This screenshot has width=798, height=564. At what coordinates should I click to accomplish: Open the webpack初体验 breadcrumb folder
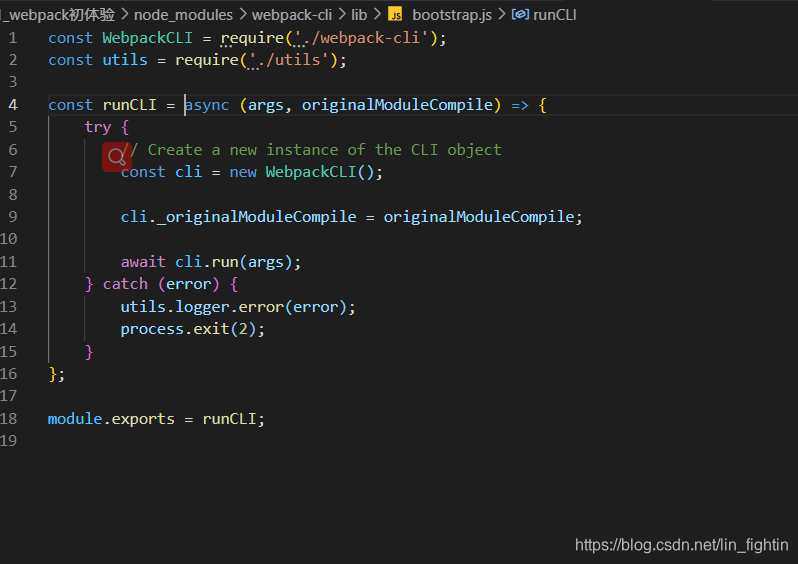[x=58, y=15]
